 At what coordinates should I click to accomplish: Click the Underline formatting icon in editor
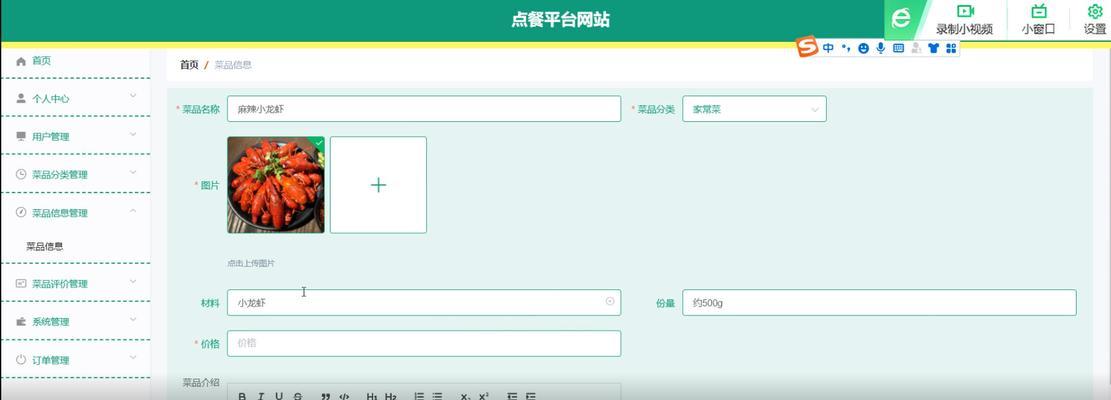(279, 396)
